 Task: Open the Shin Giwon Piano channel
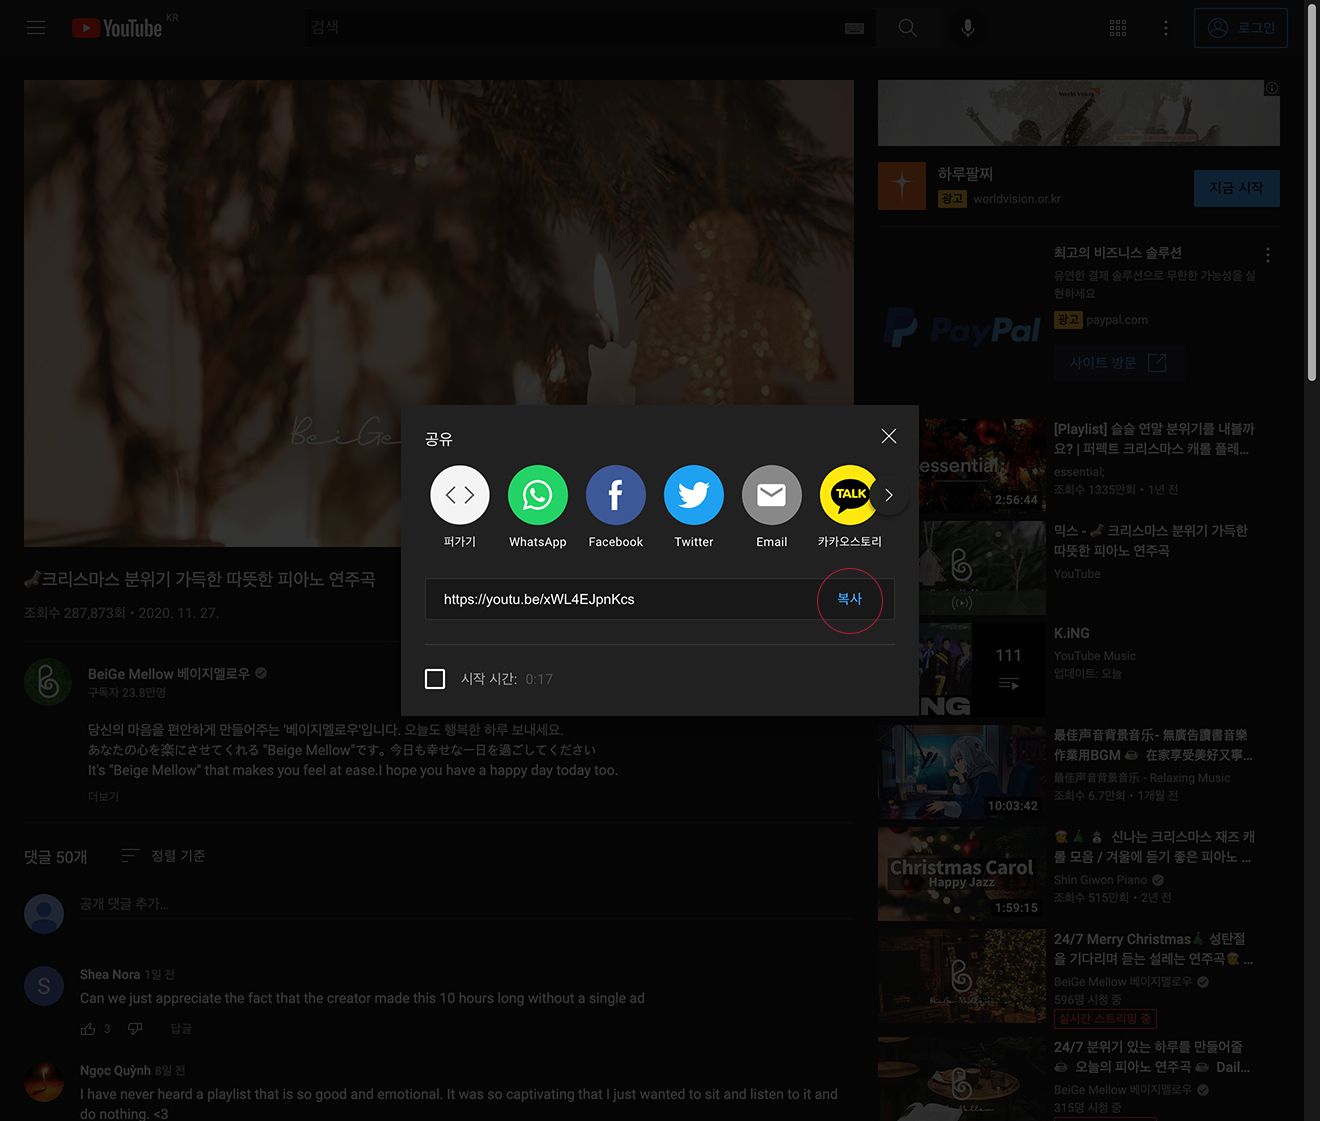coord(1100,880)
